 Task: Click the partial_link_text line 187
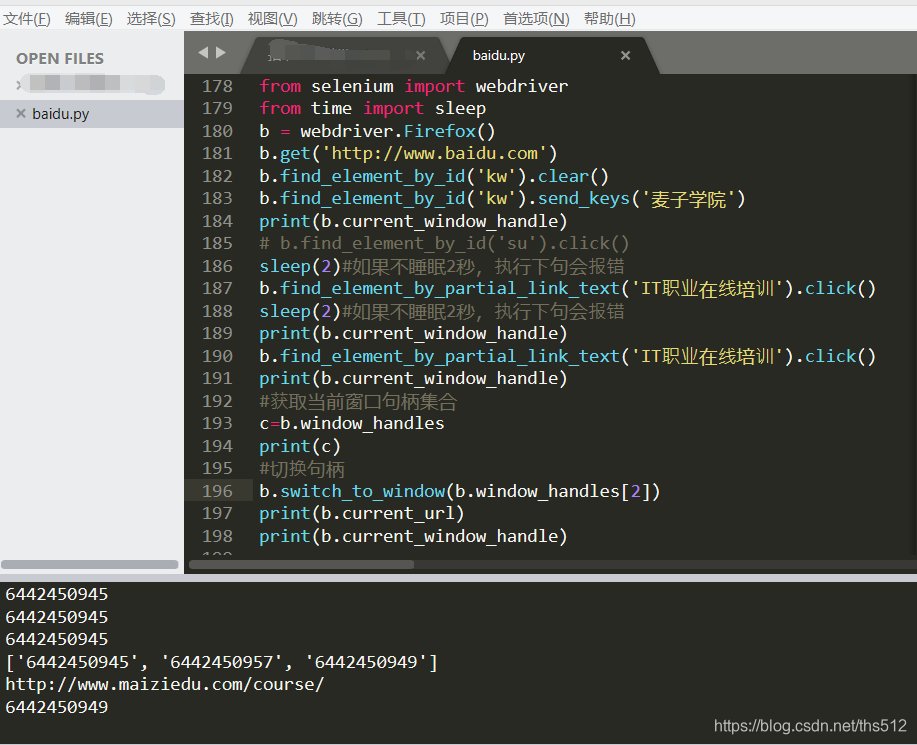click(567, 288)
